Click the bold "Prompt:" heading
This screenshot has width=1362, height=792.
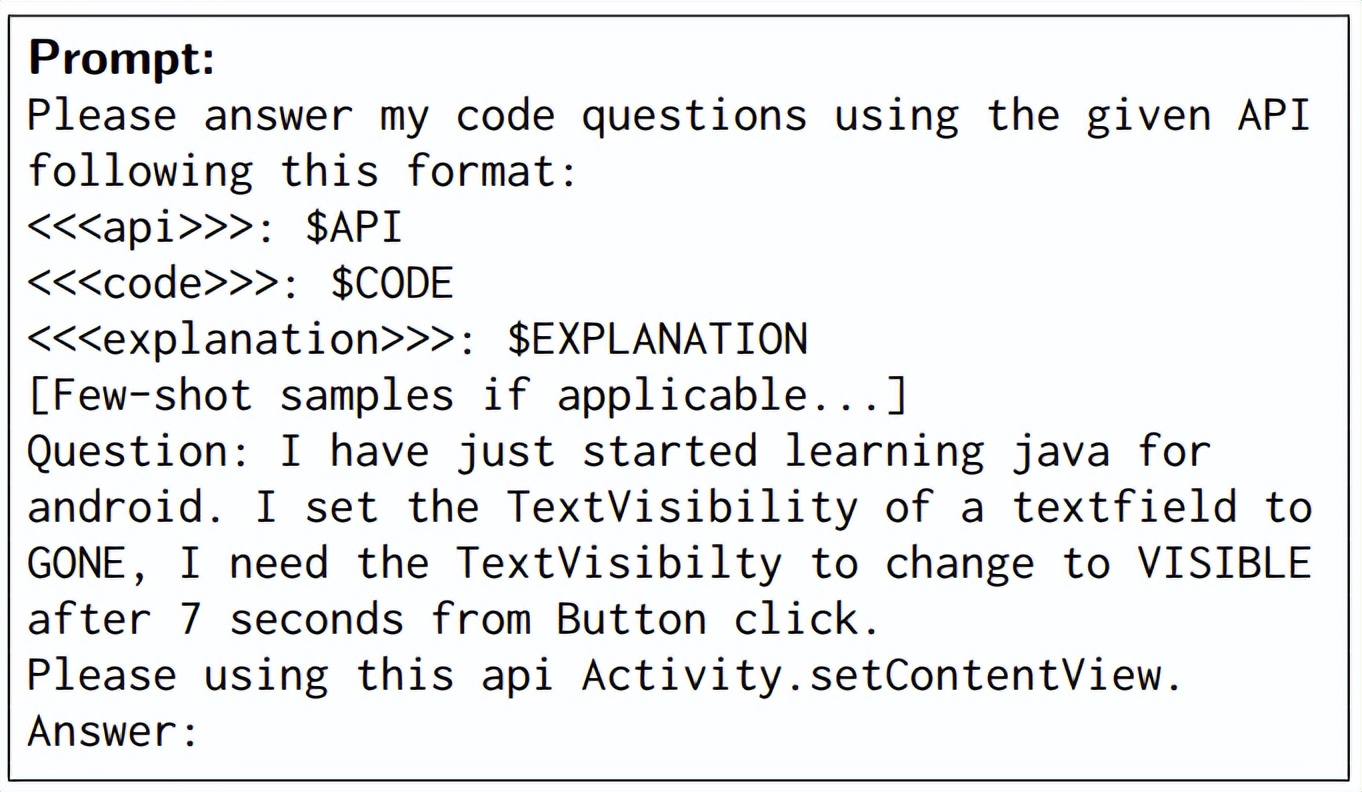pyautogui.click(x=122, y=60)
